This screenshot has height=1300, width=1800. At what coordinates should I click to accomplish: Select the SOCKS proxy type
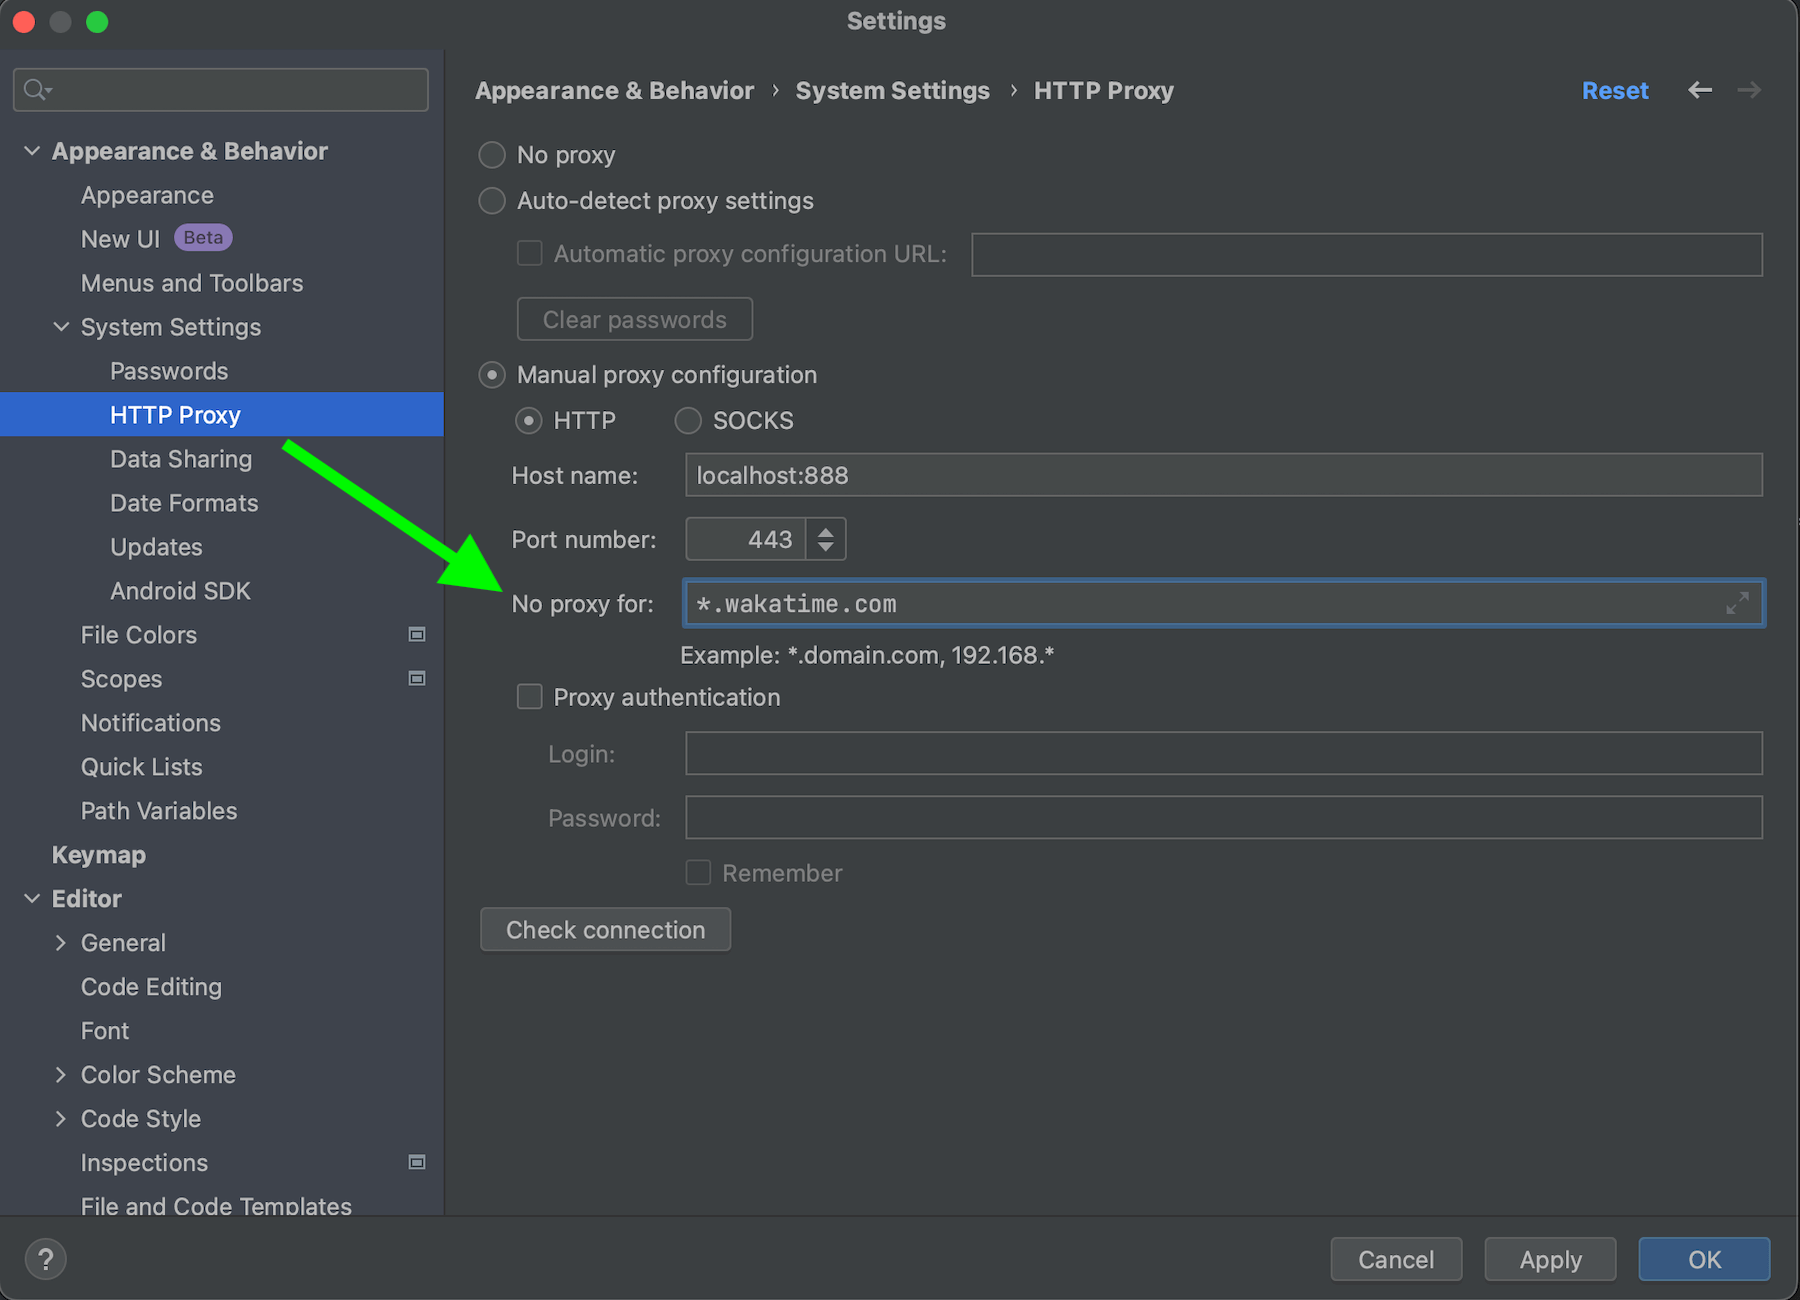pyautogui.click(x=688, y=421)
